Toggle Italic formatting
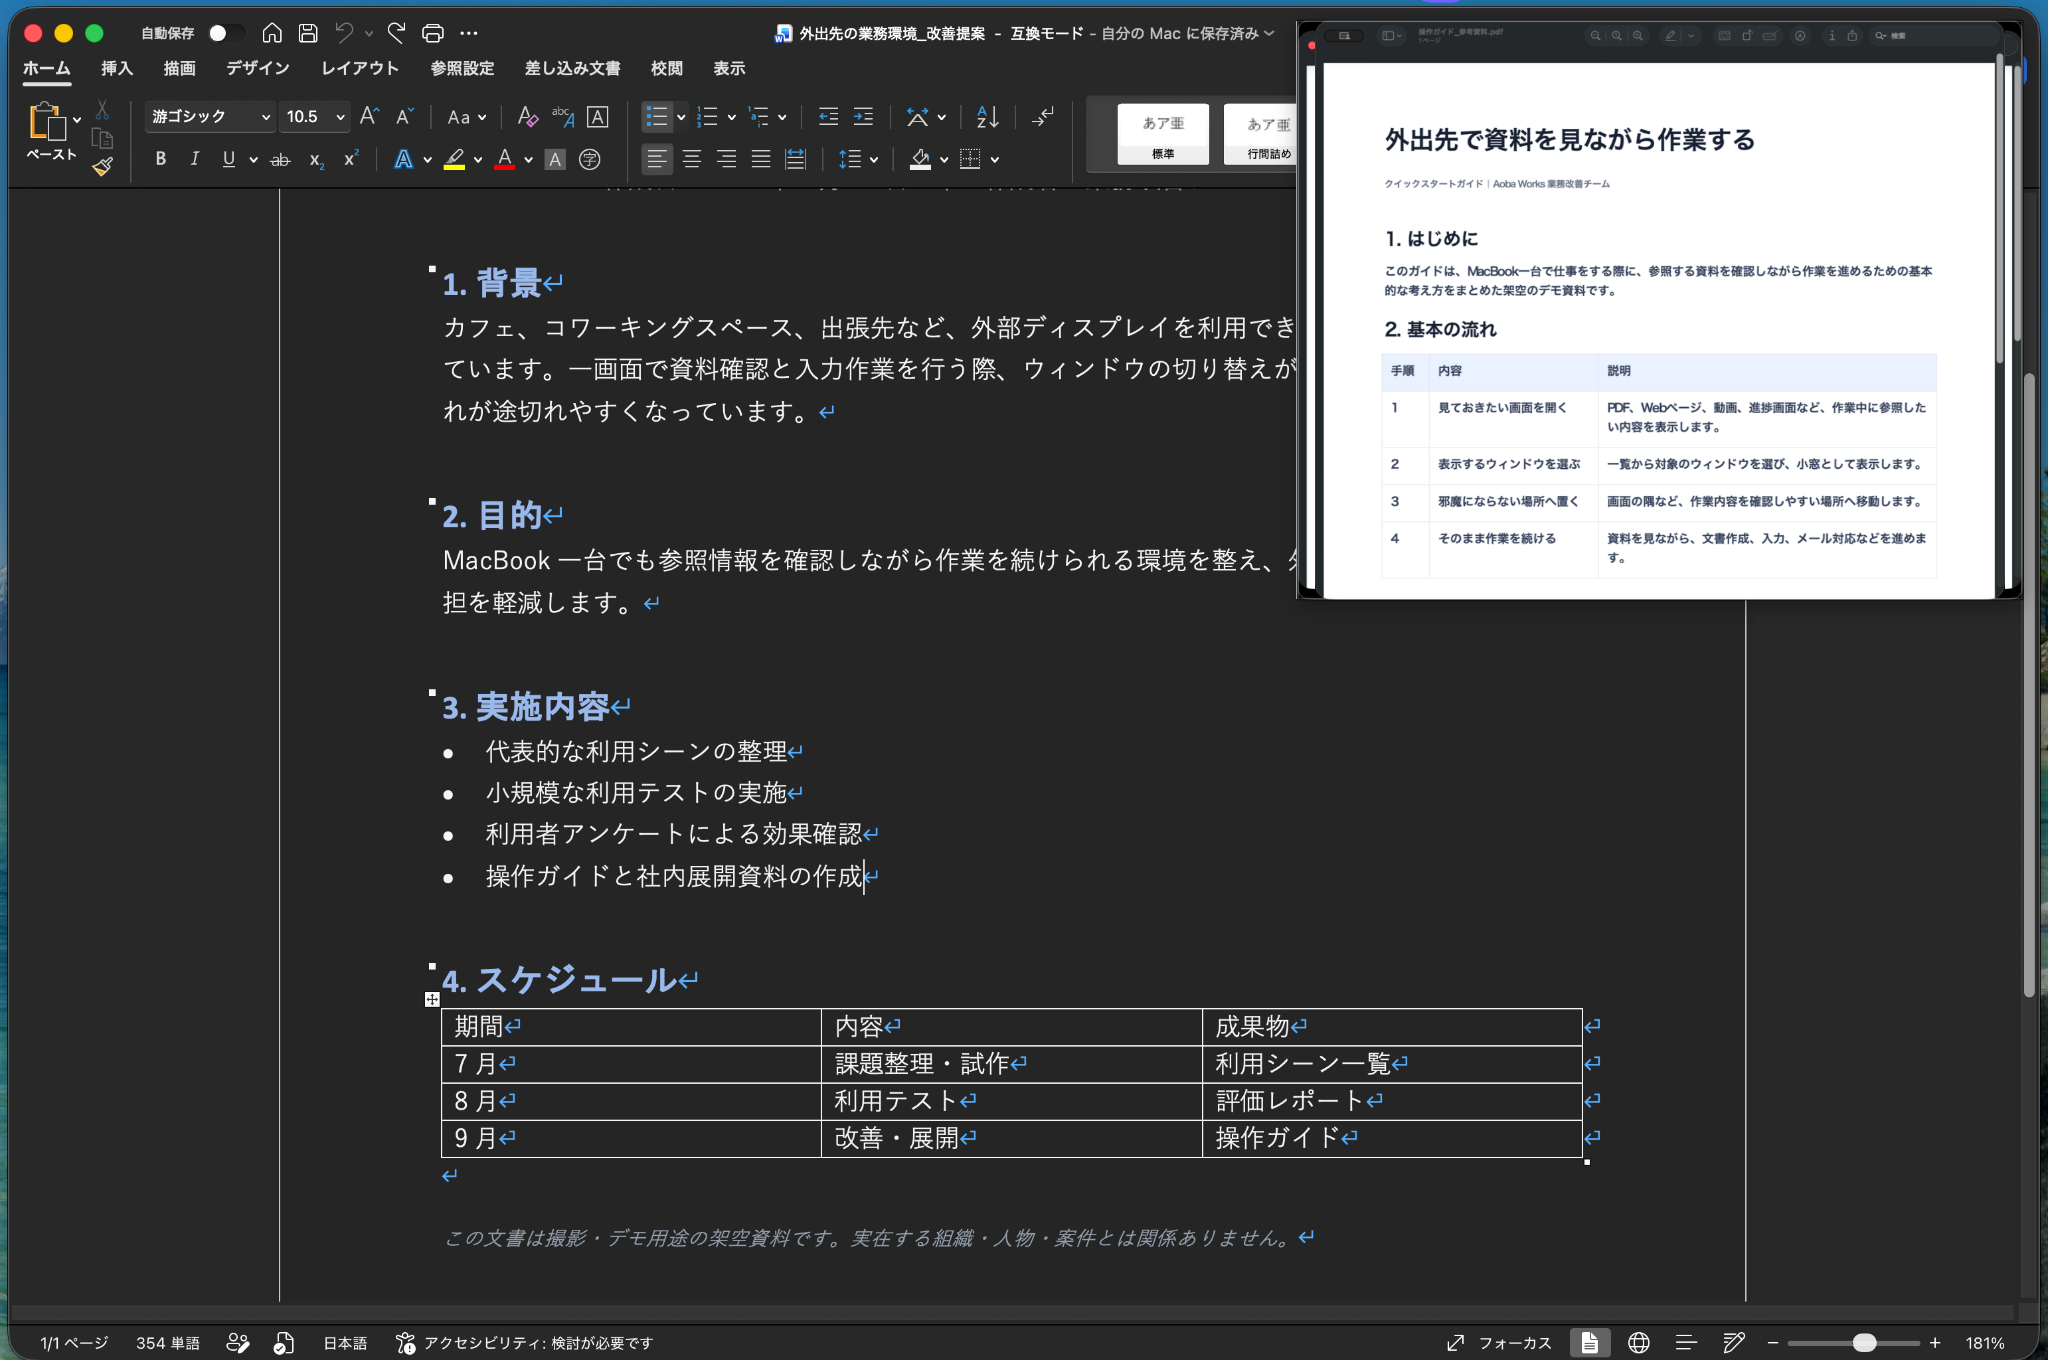2048x1360 pixels. point(194,159)
